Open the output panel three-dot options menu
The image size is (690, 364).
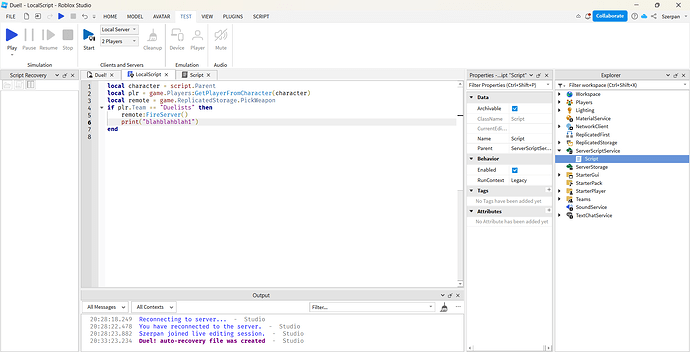[x=458, y=307]
